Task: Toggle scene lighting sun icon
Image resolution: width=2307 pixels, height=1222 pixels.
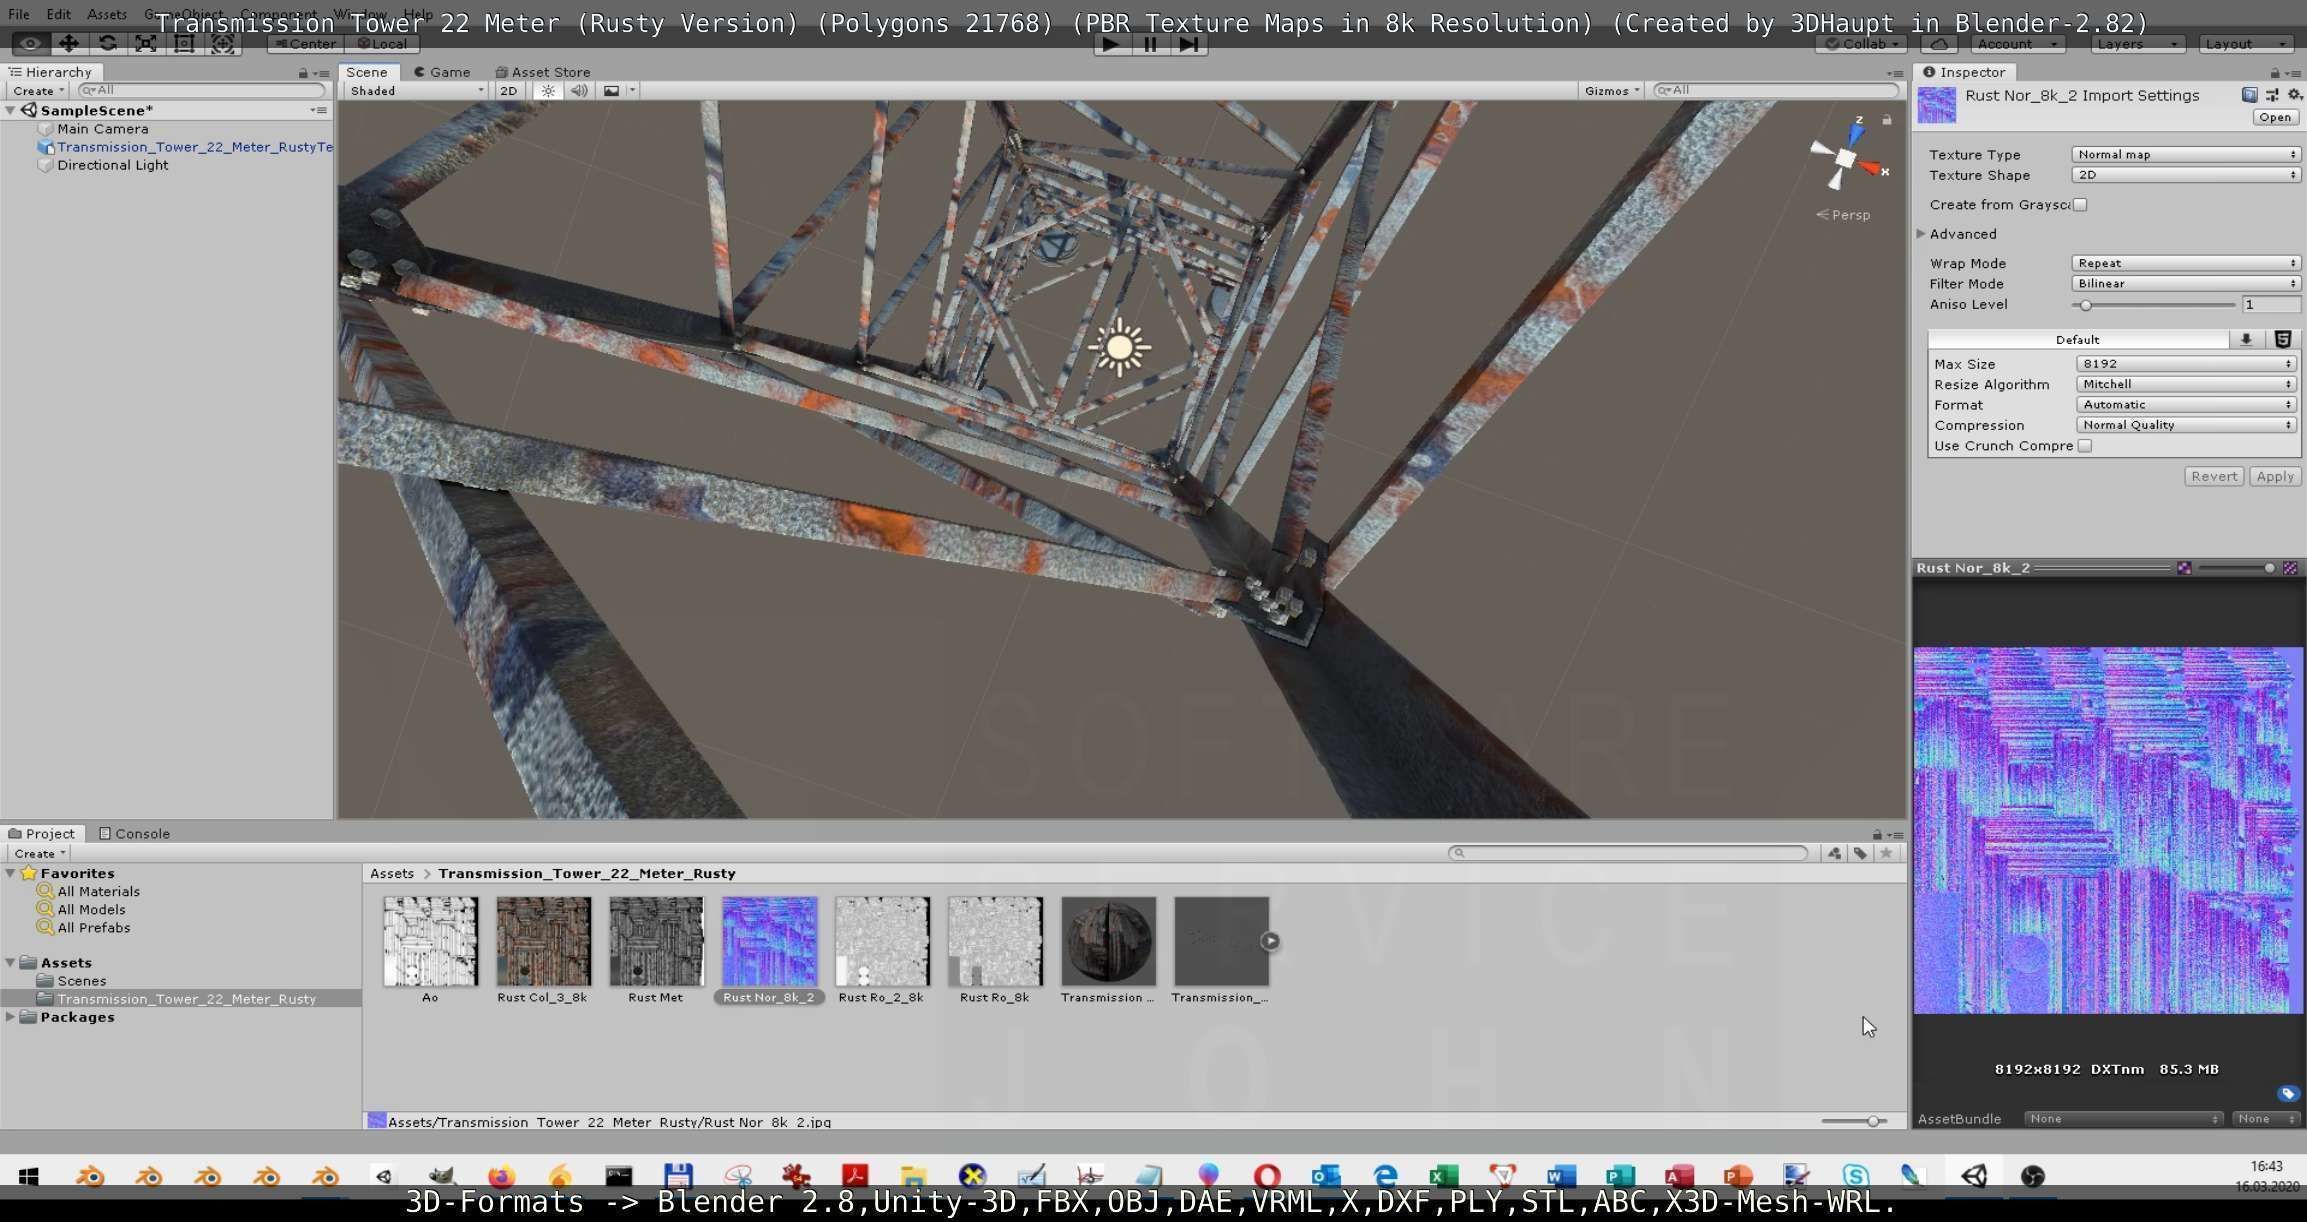Action: click(548, 91)
